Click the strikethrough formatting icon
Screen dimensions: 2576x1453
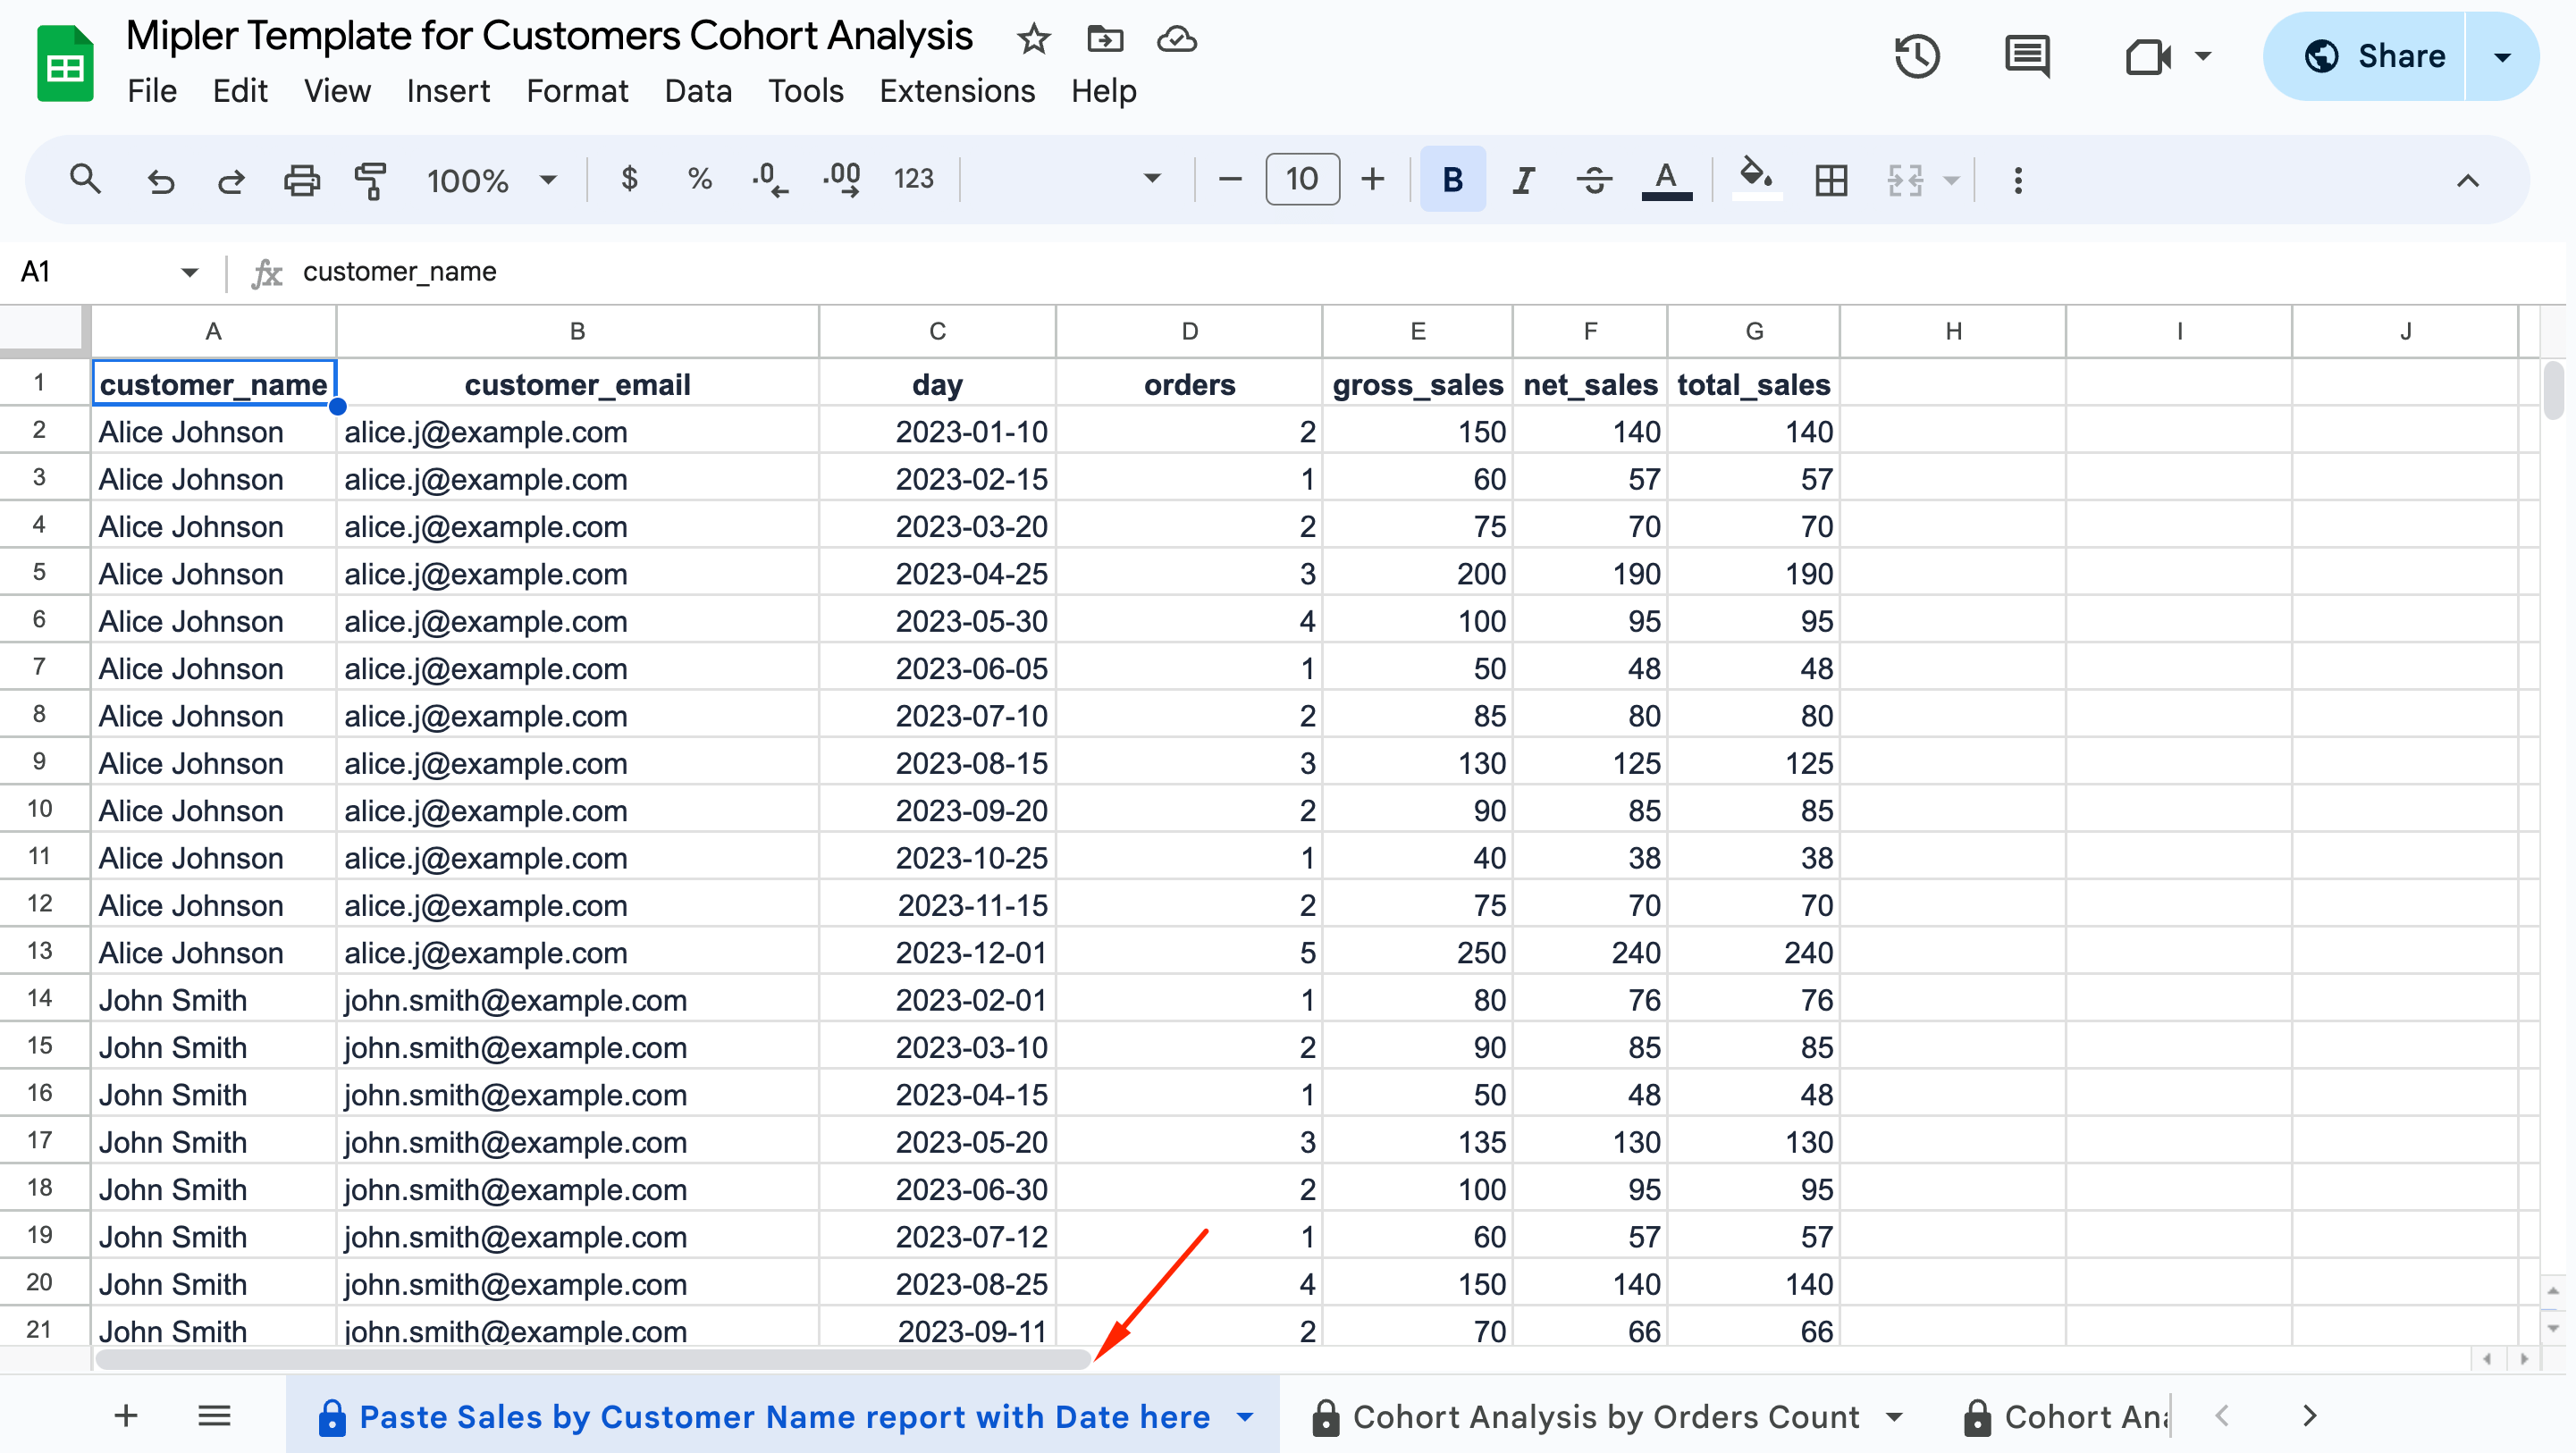[1593, 180]
